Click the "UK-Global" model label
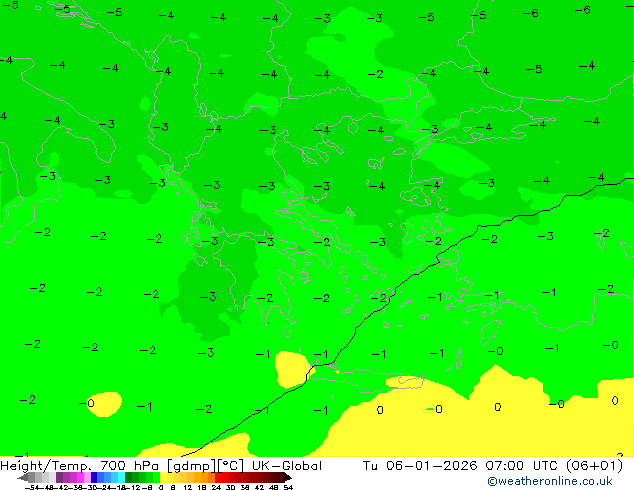The height and width of the screenshot is (490, 634). (287, 466)
